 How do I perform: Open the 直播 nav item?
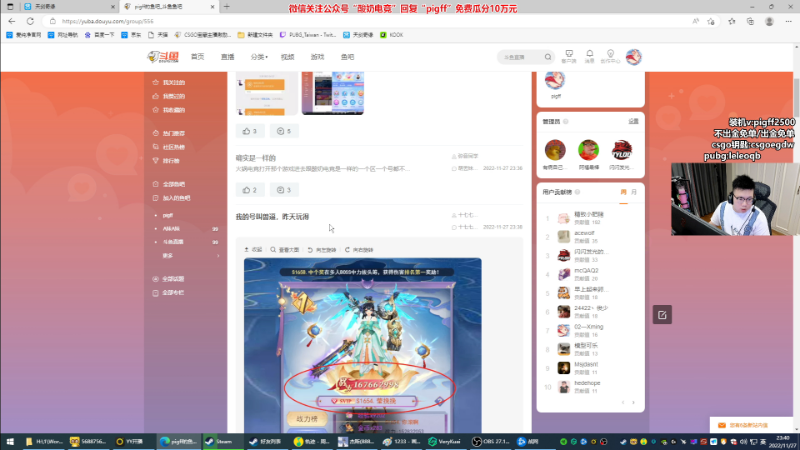coord(228,57)
